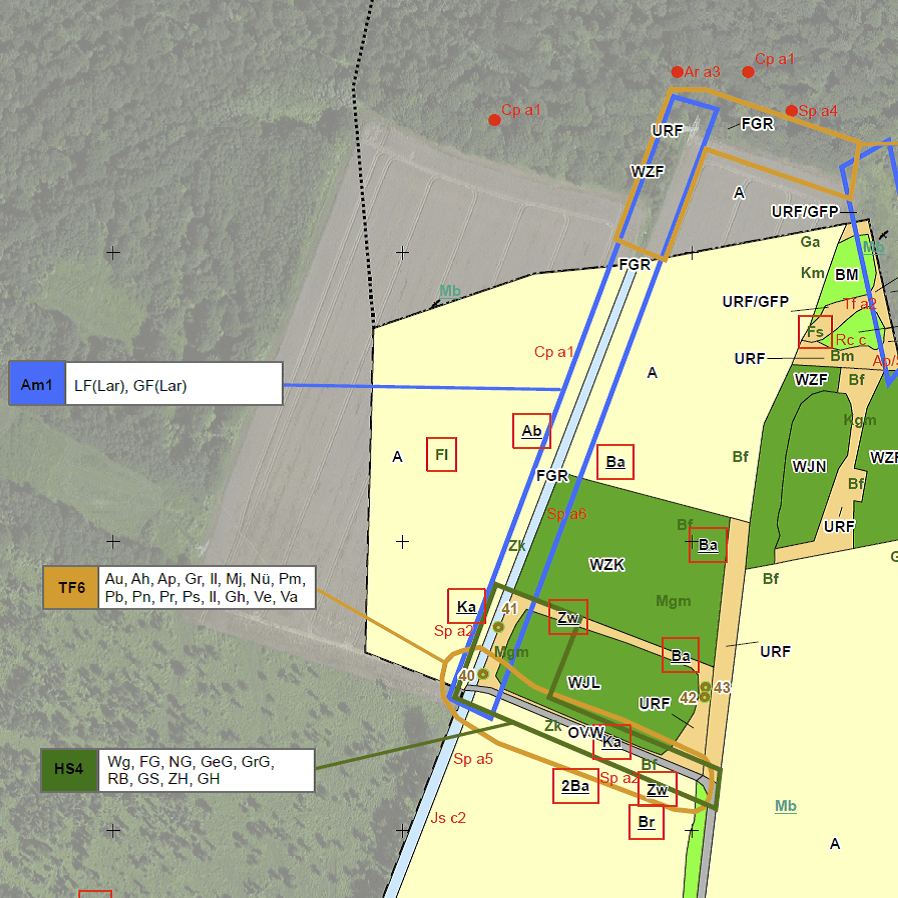The image size is (898, 898).
Task: Select the circle marker numbered 41
Action: click(498, 627)
